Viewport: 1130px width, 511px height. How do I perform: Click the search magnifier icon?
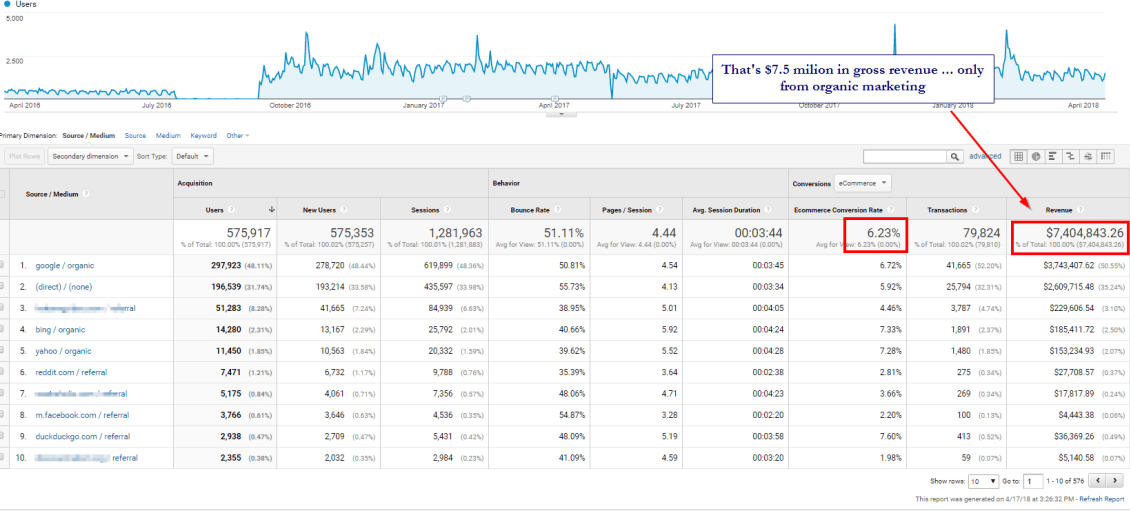point(955,156)
